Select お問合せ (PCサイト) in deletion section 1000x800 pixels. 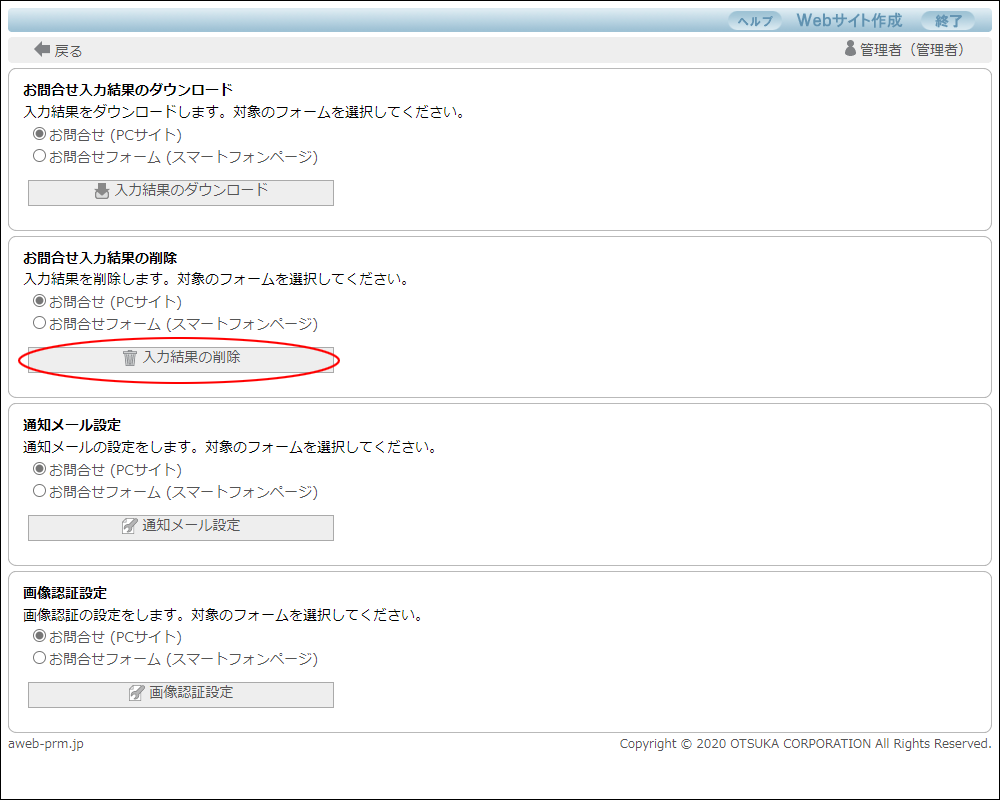coord(40,301)
